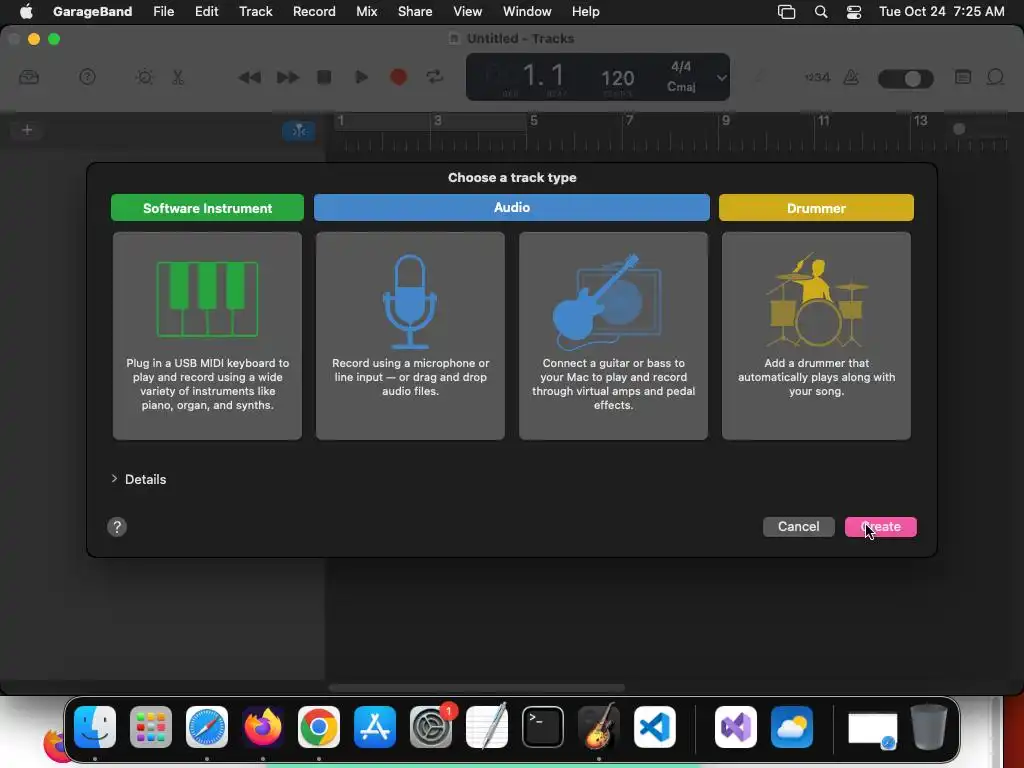Open the File menu

point(163,12)
